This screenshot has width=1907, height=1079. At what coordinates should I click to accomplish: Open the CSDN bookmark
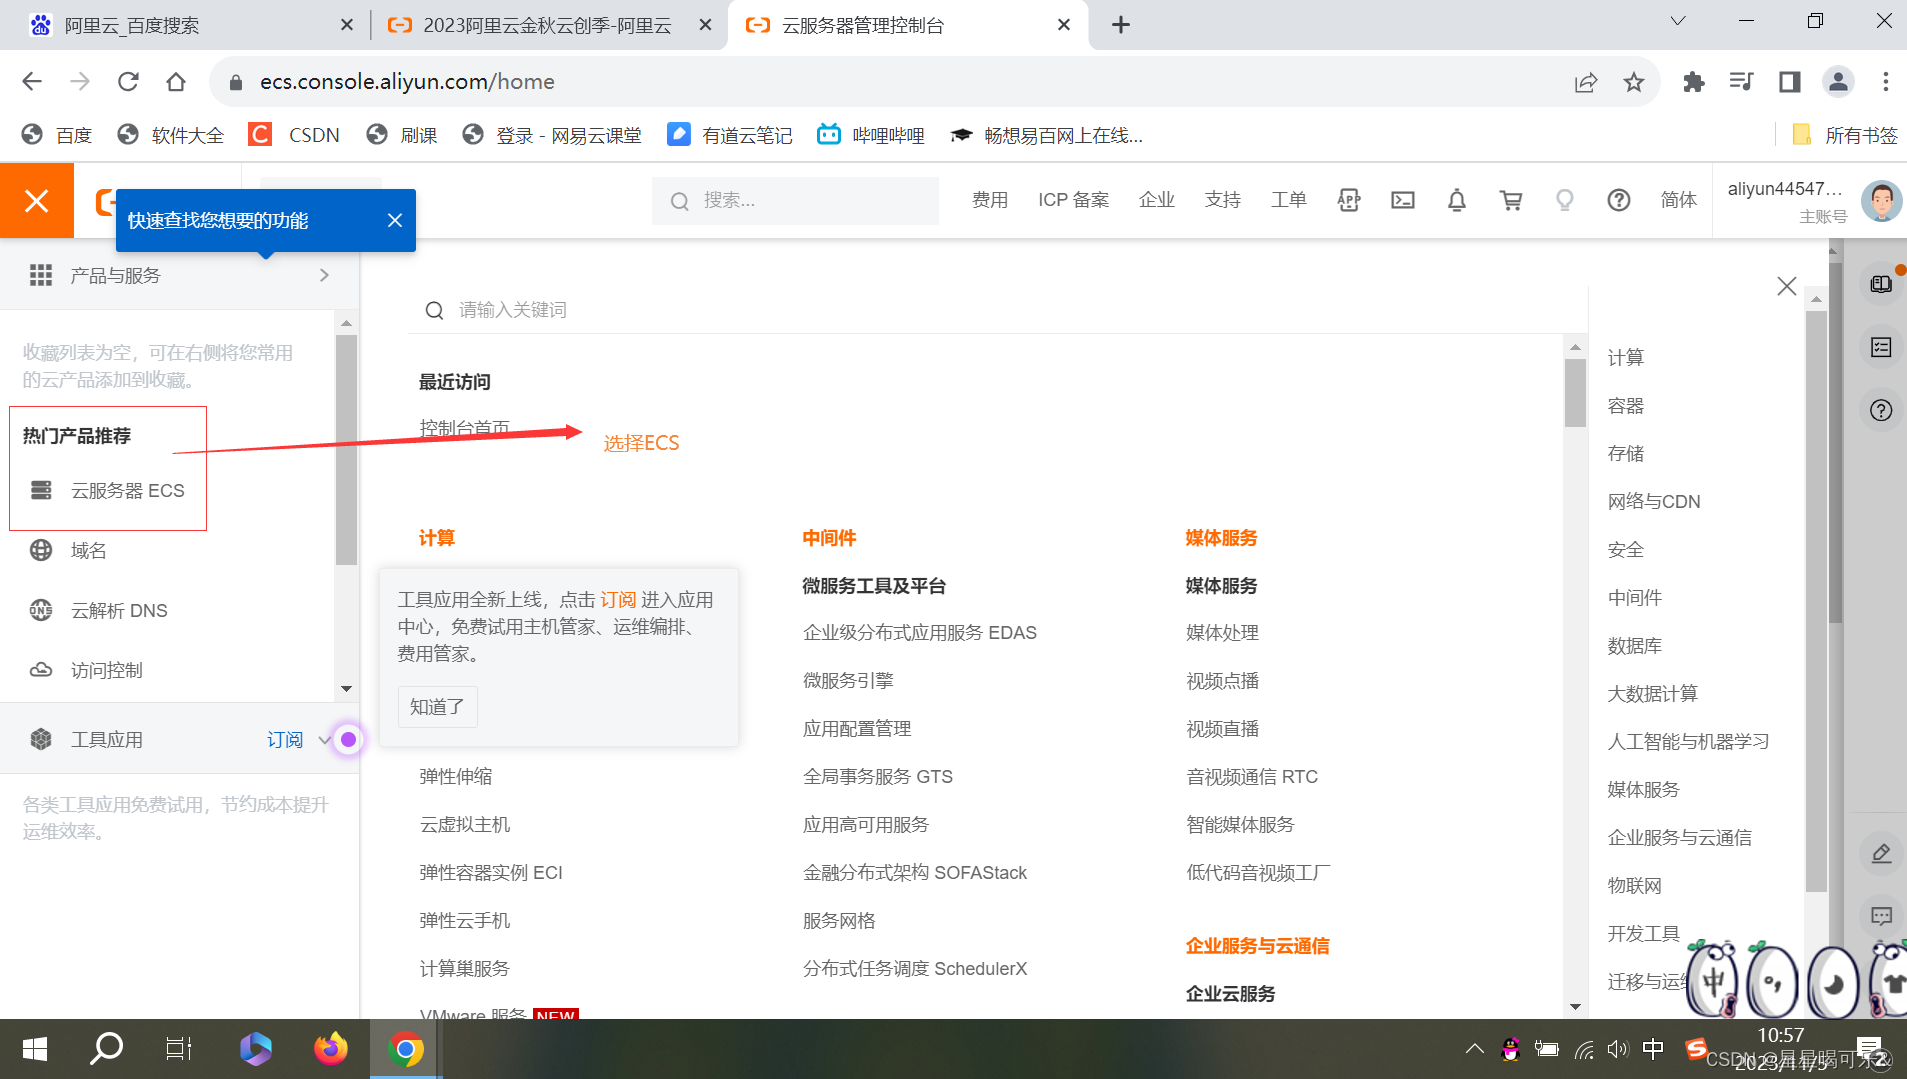[x=295, y=135]
